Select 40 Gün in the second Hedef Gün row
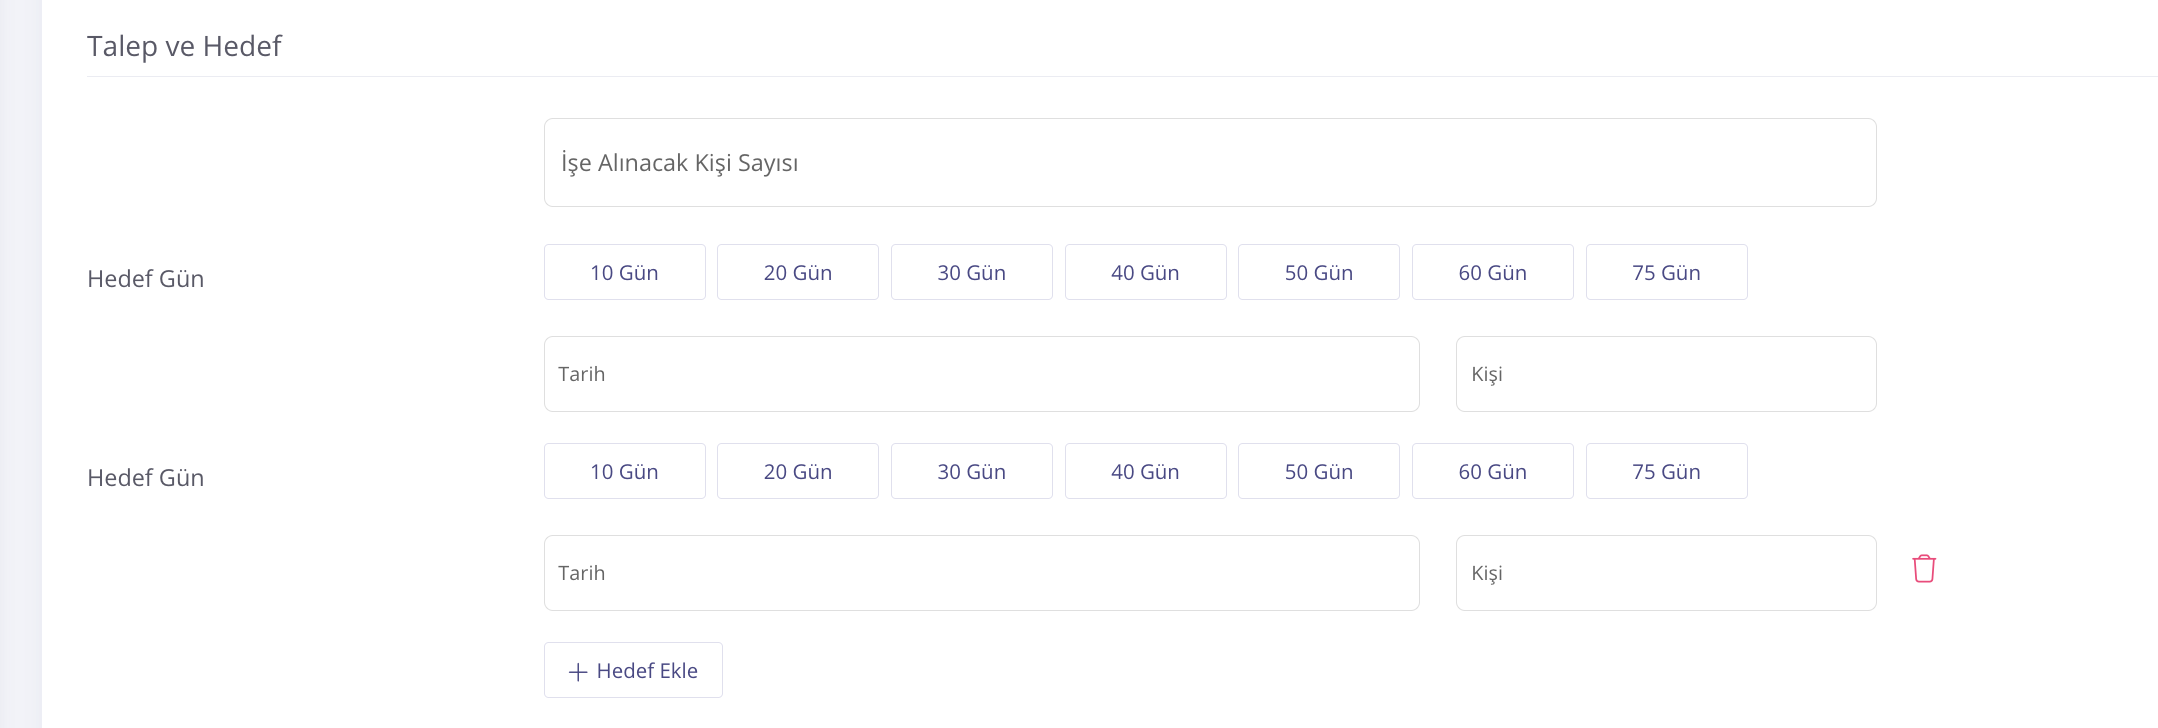 (1146, 471)
